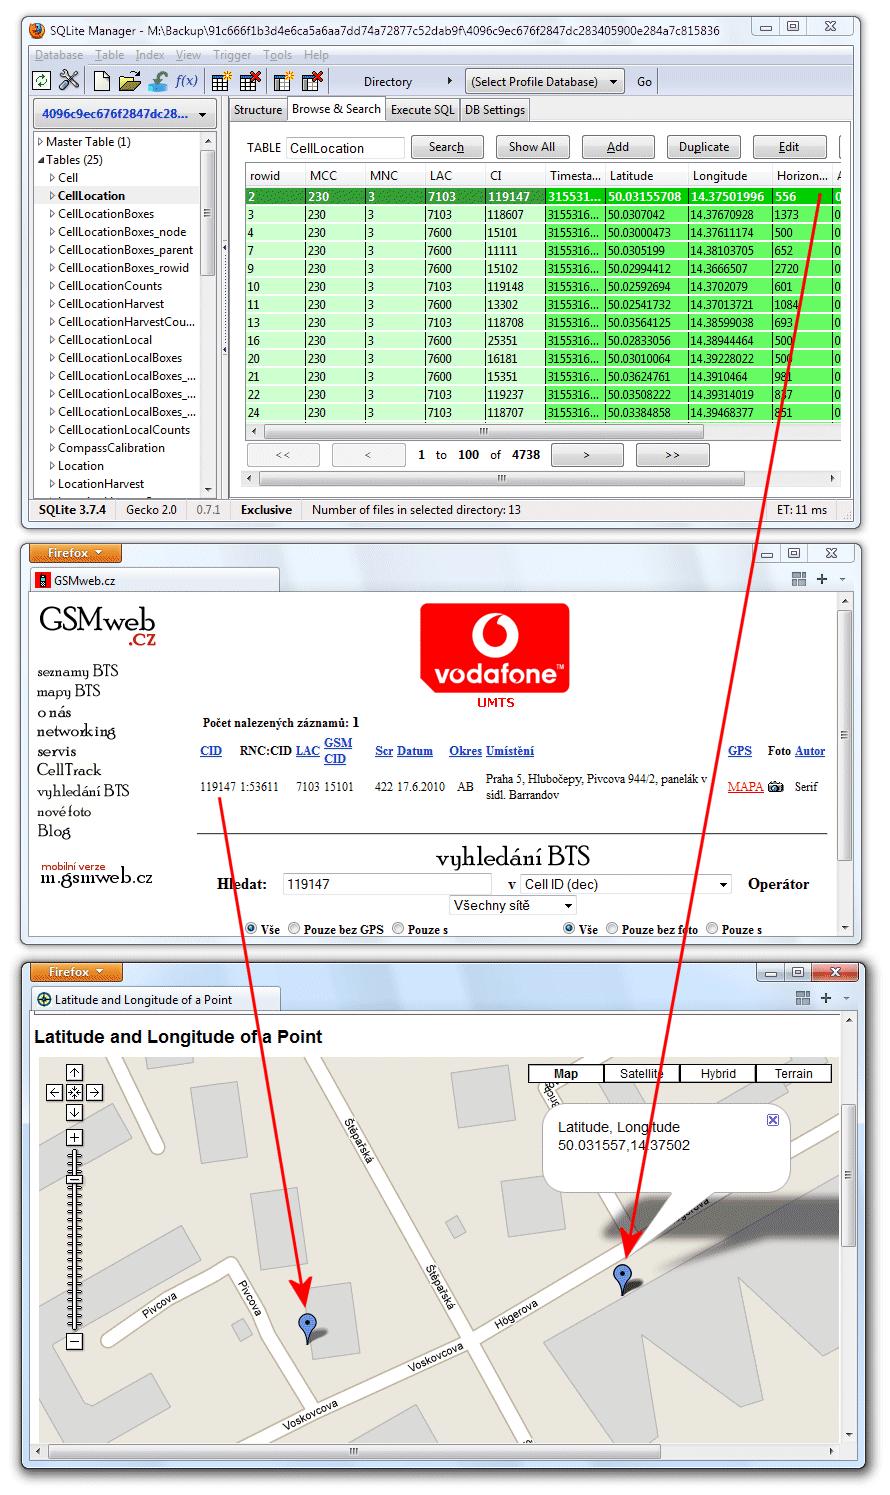The image size is (890, 1495).
Task: Open the Select Profile Database dropdown
Action: click(544, 82)
